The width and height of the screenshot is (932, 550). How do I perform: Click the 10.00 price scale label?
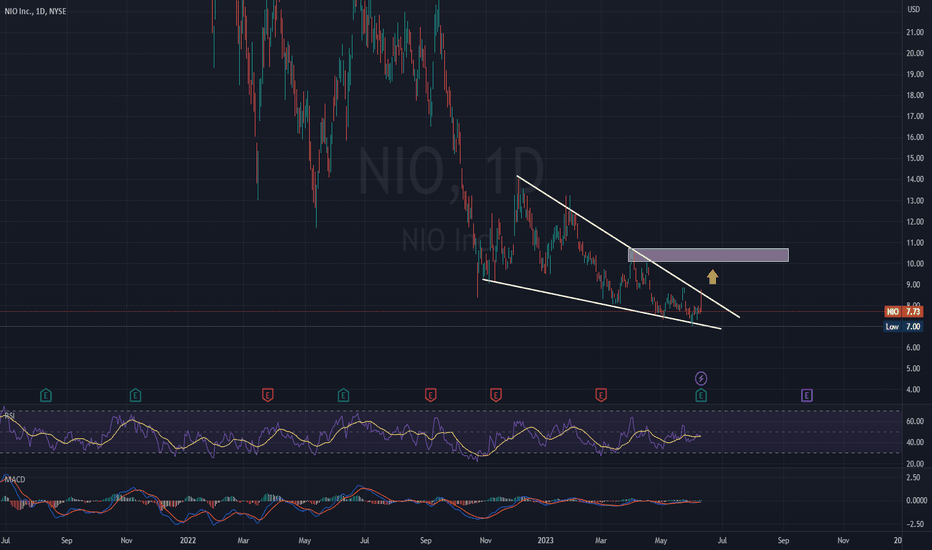point(915,263)
